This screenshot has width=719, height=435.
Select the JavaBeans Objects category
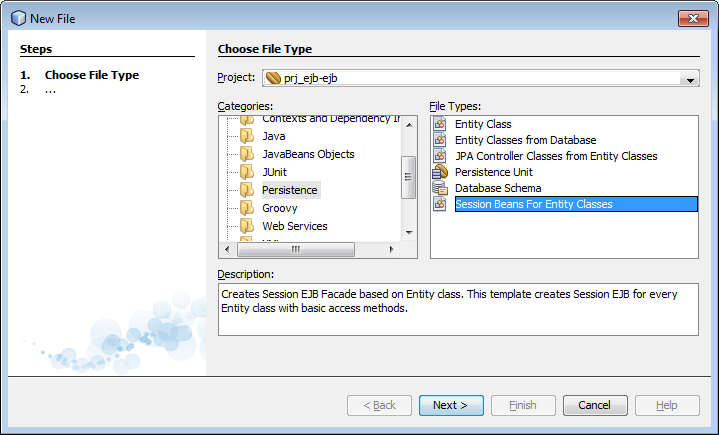tap(308, 154)
